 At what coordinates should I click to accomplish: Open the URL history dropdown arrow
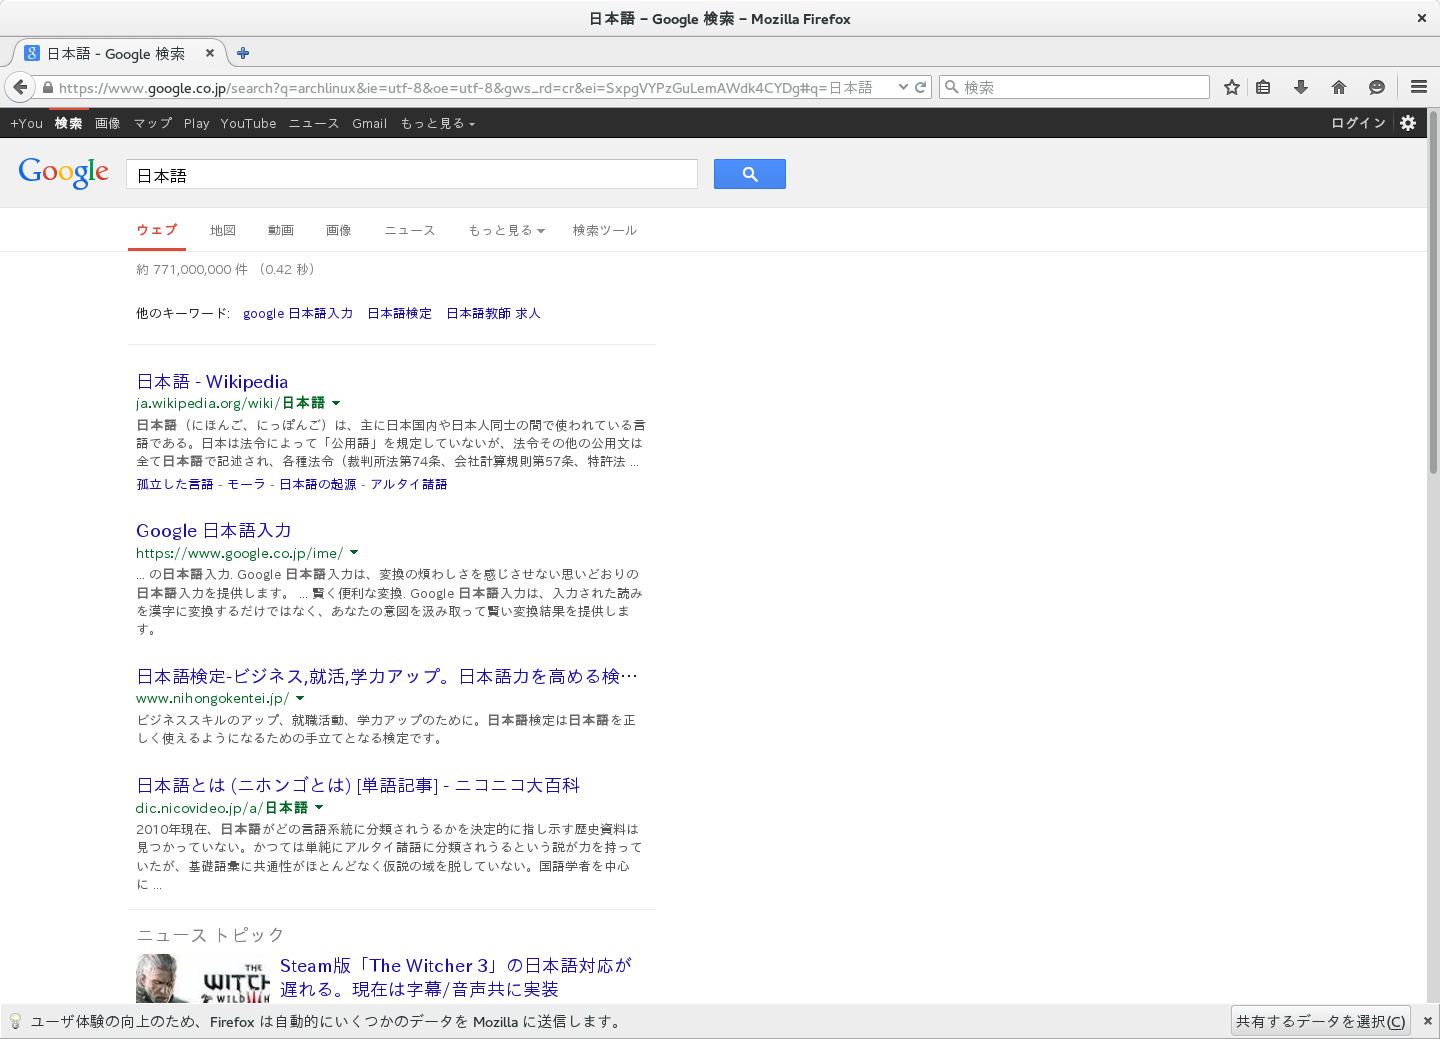coord(903,87)
